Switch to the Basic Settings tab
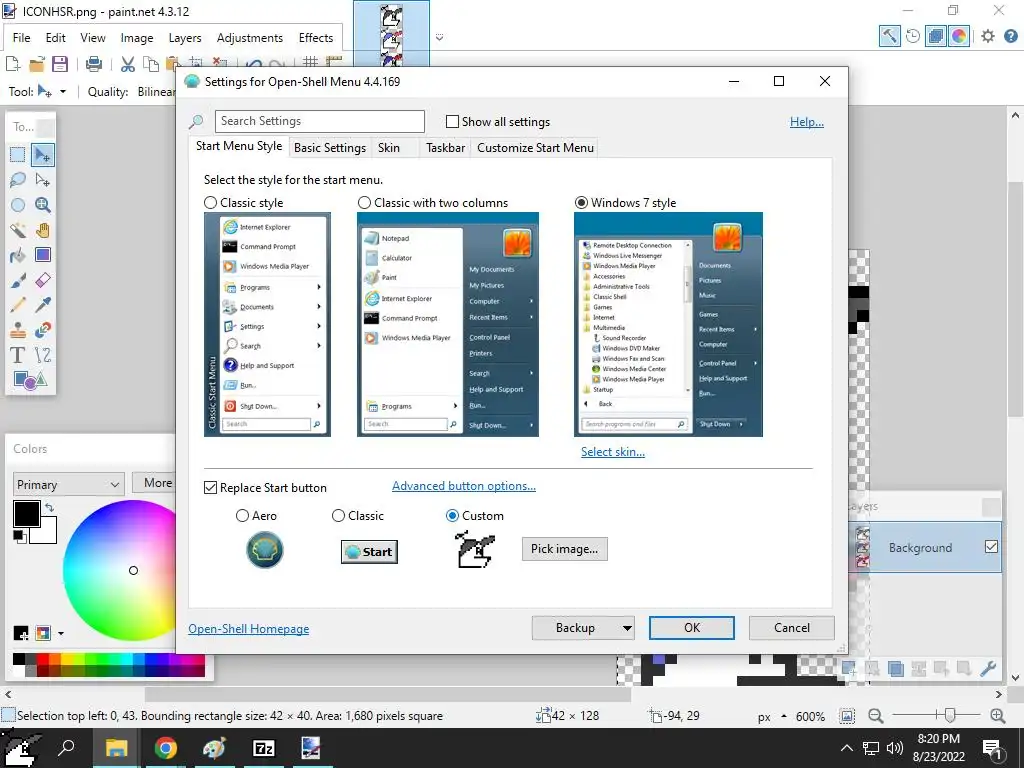The width and height of the screenshot is (1024, 768). click(x=330, y=148)
